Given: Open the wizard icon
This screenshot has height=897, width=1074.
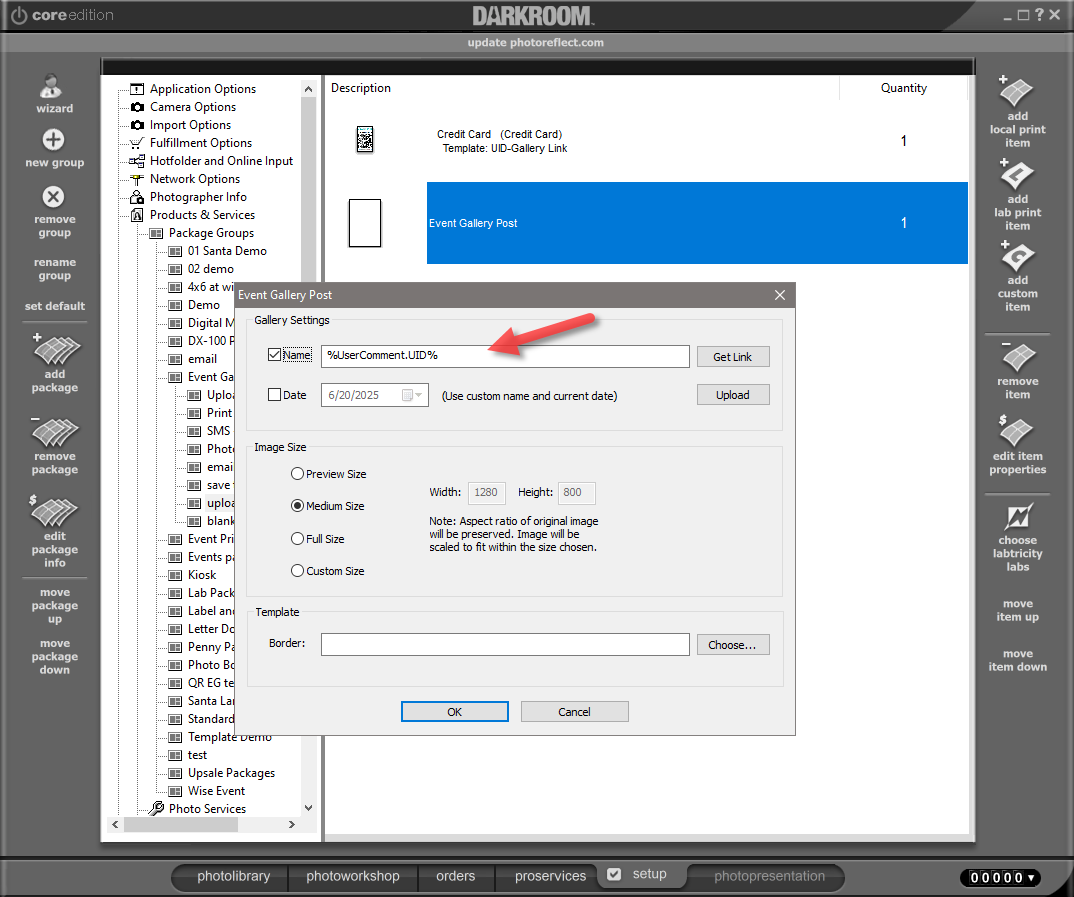Looking at the screenshot, I should [x=52, y=87].
